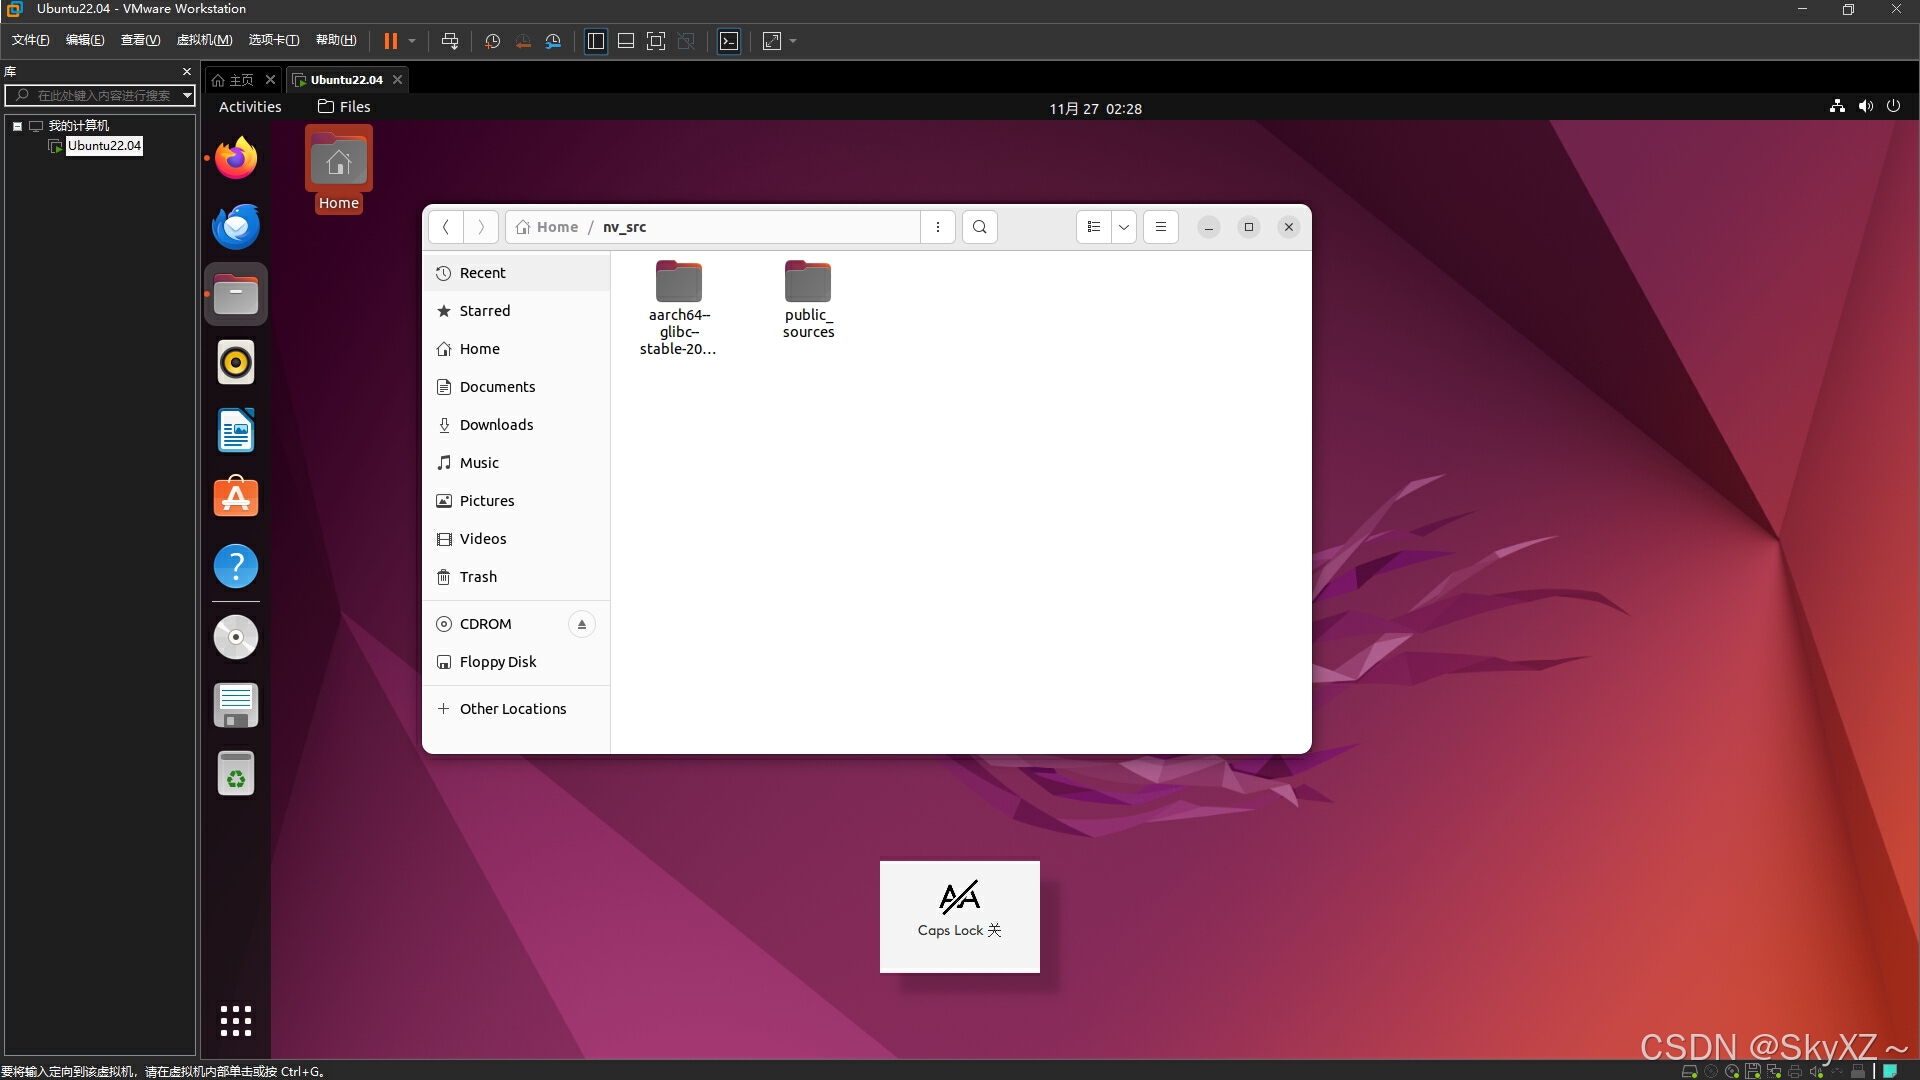Expand the view options dropdown menu
Viewport: 1920px width, 1080px height.
[x=1122, y=227]
